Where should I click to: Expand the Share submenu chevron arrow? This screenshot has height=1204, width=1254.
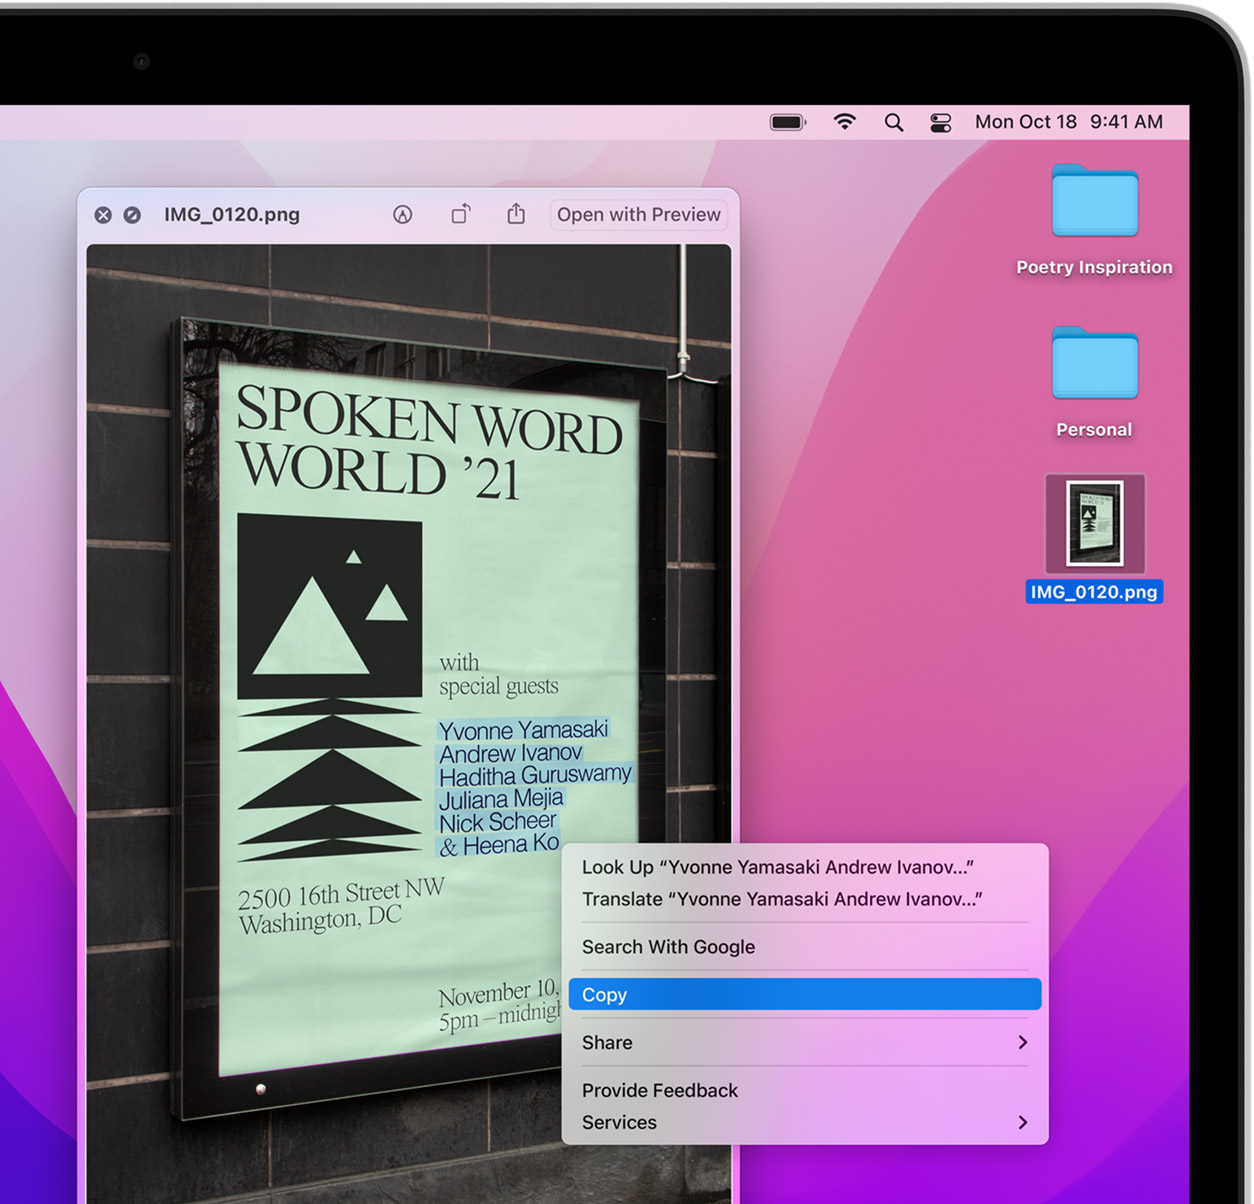point(1022,1042)
